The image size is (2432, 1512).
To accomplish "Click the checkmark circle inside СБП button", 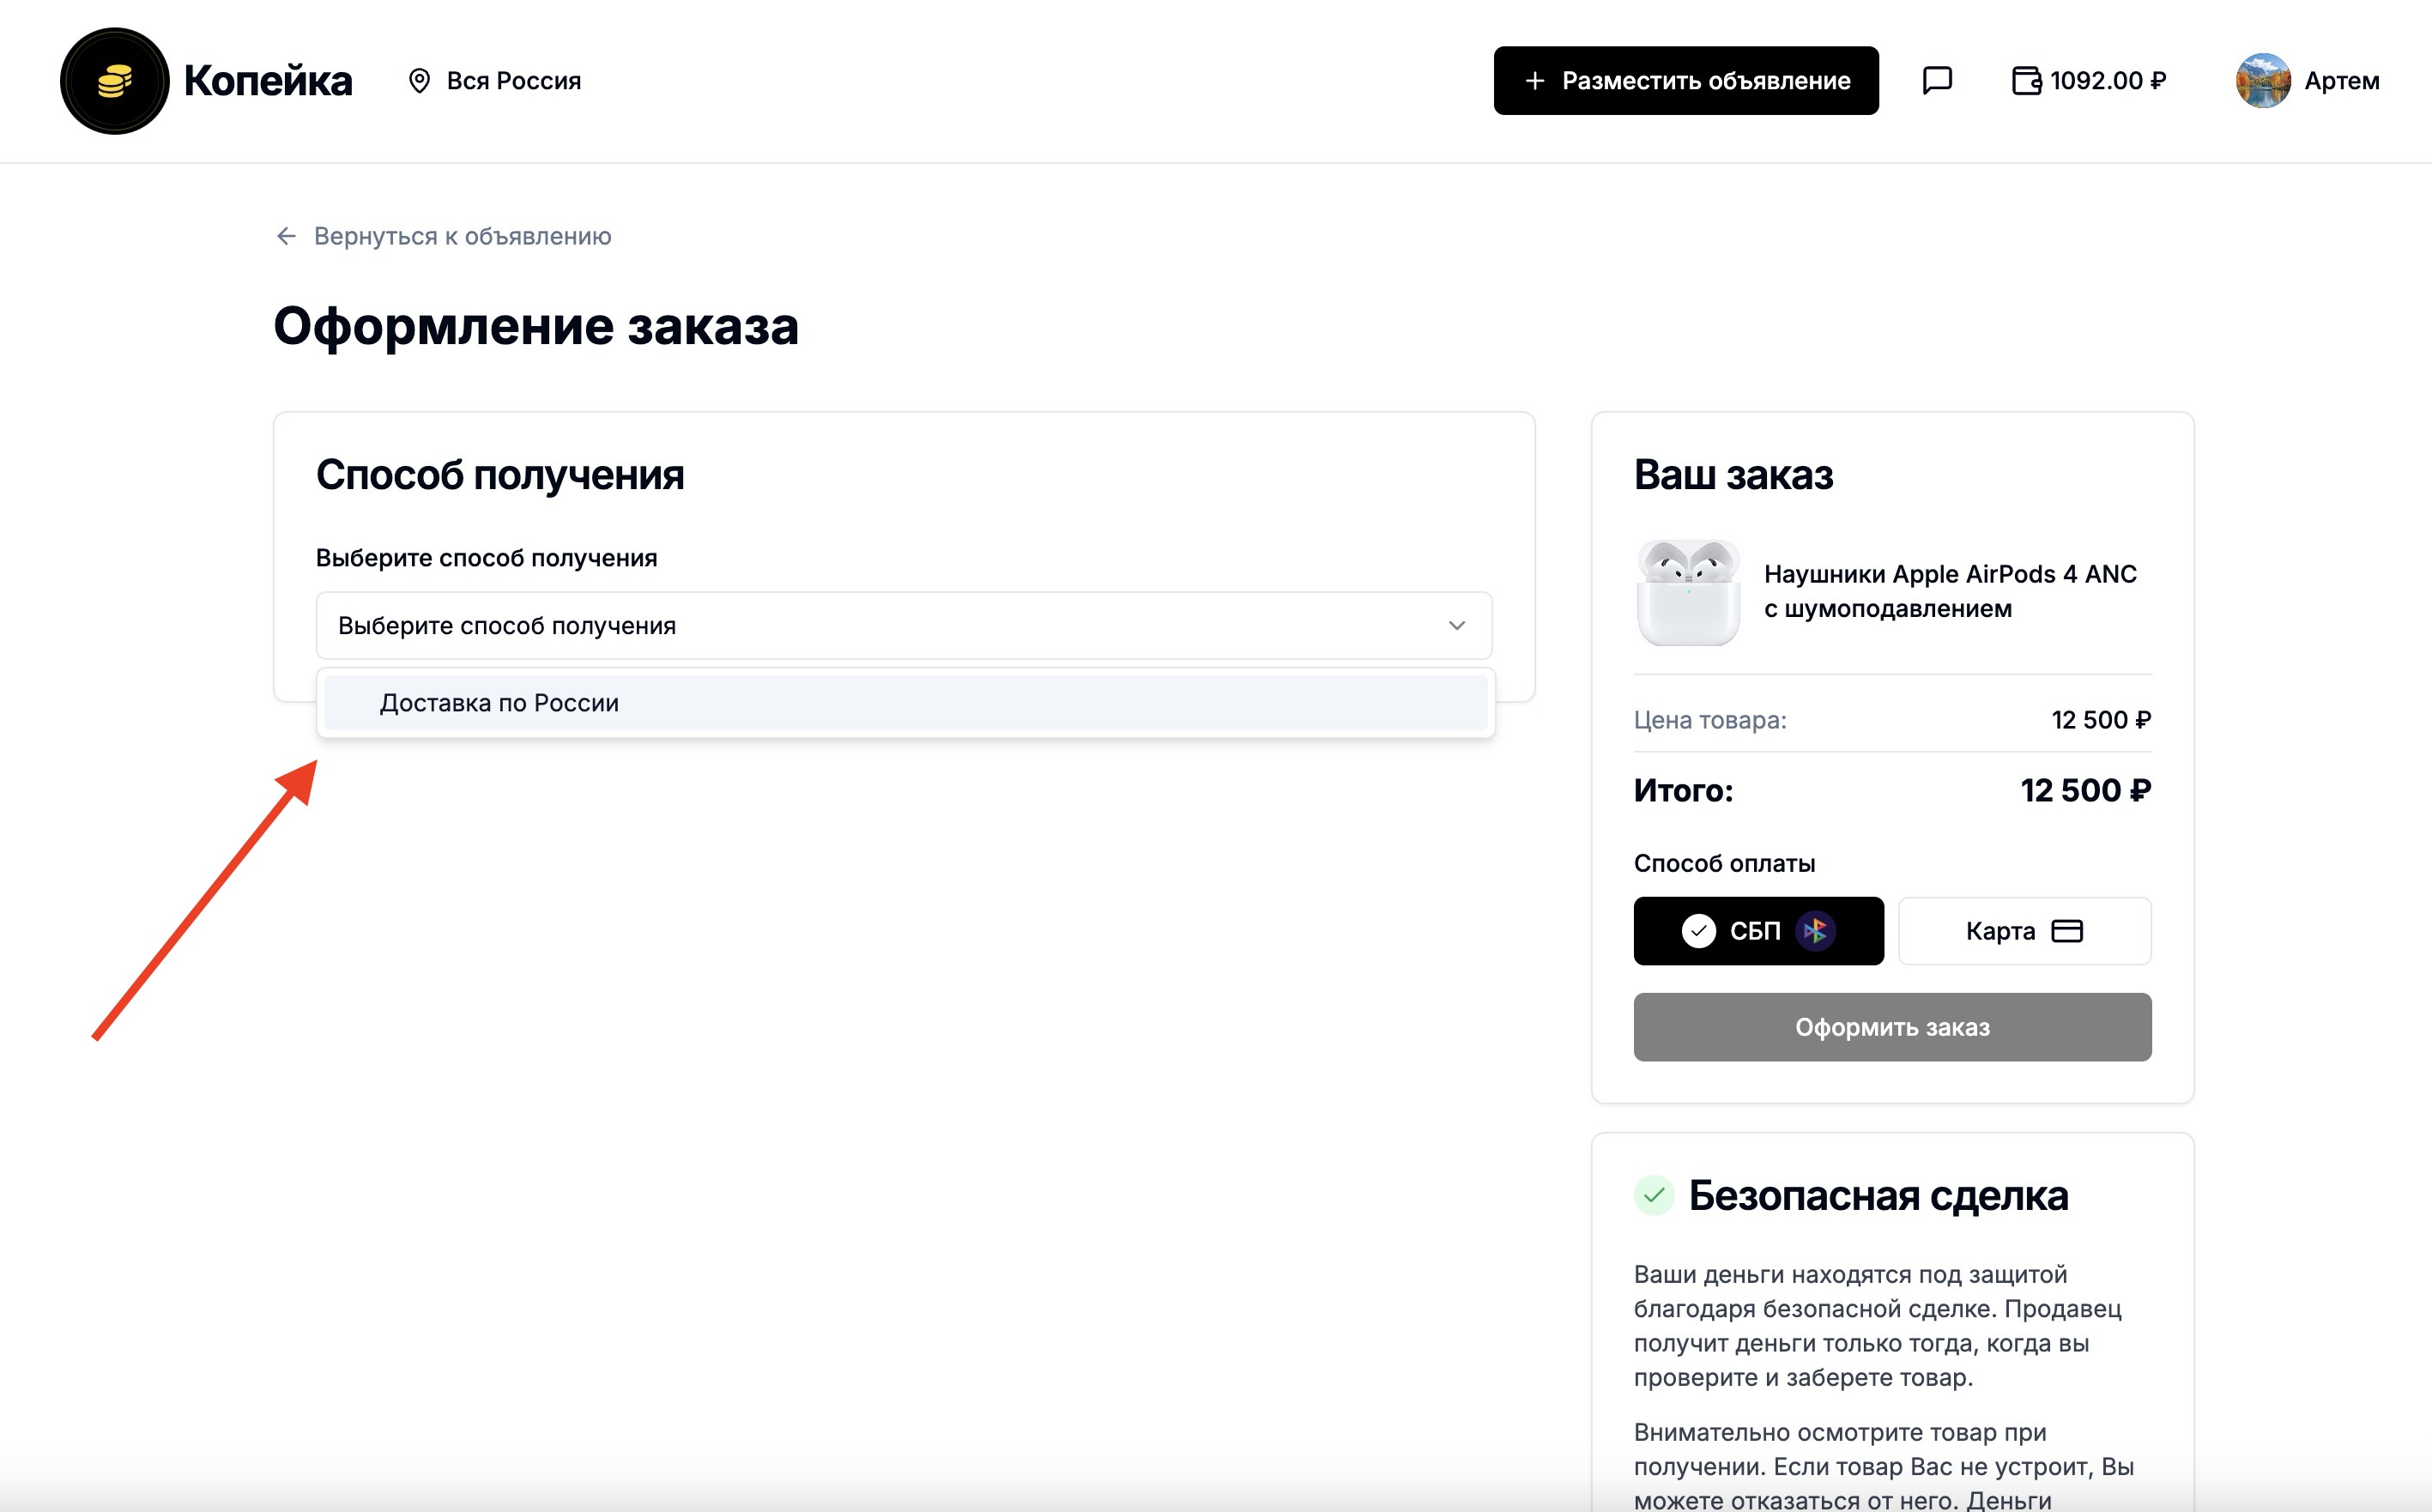I will [x=1697, y=930].
